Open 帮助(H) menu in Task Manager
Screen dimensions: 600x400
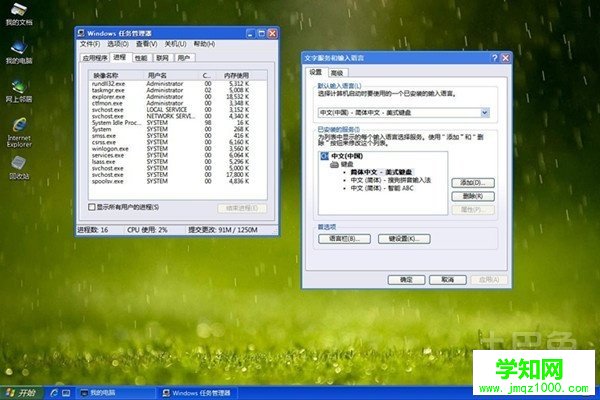pyautogui.click(x=204, y=44)
